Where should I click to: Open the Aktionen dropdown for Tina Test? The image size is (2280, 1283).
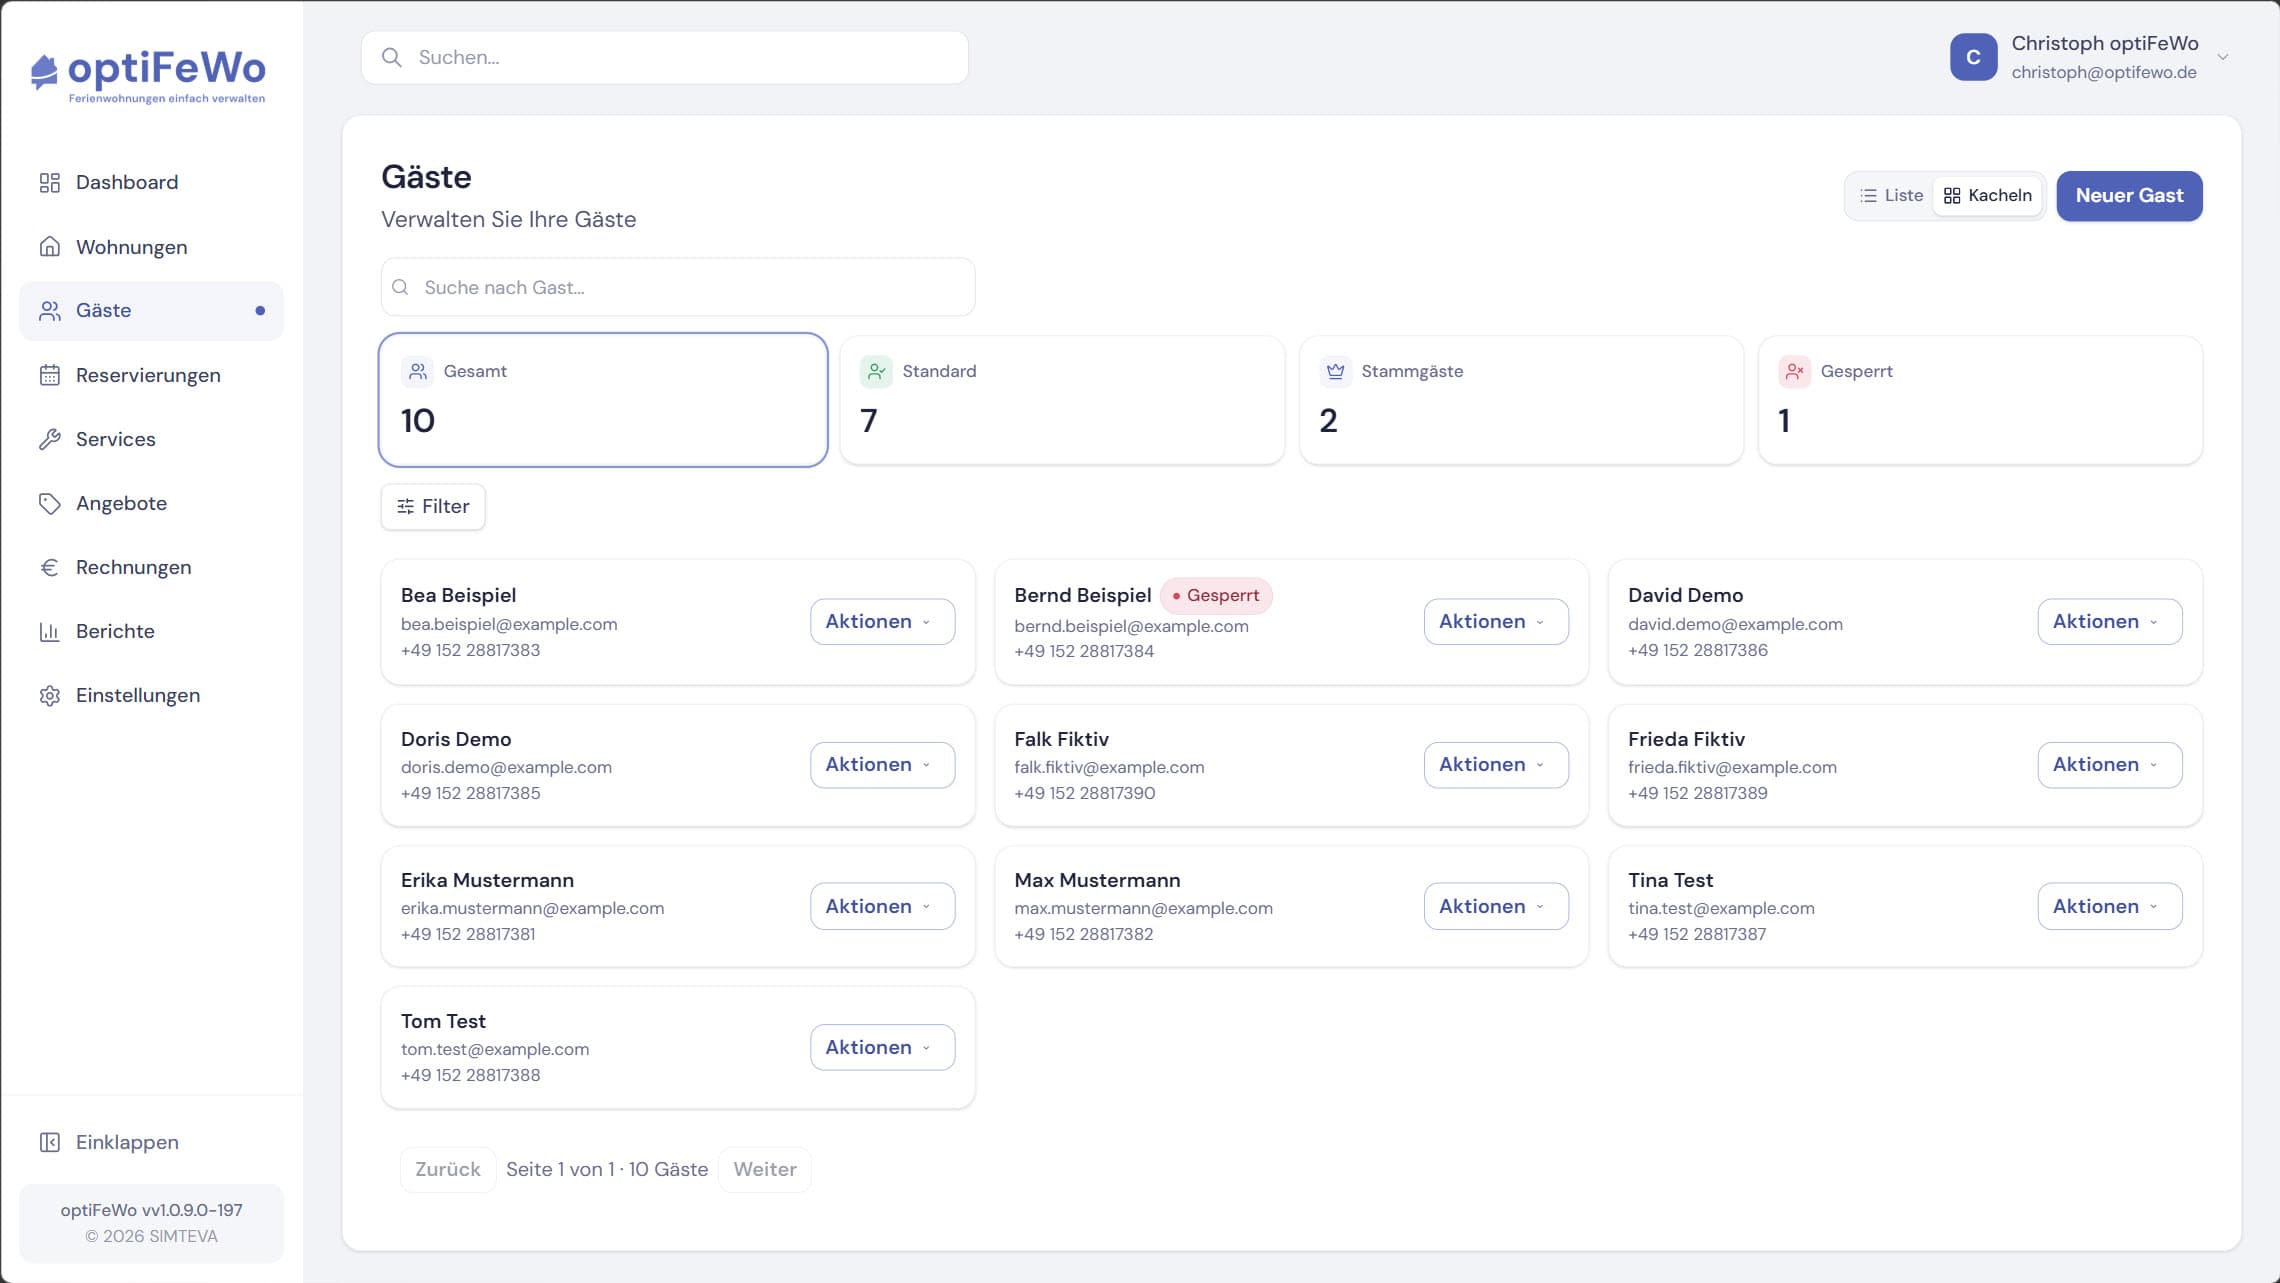click(2110, 907)
